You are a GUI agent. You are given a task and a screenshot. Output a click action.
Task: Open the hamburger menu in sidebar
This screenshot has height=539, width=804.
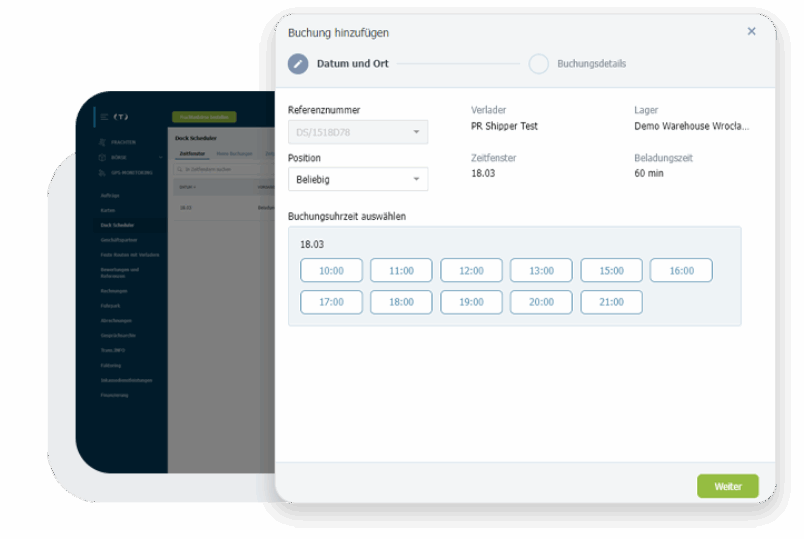pos(104,117)
